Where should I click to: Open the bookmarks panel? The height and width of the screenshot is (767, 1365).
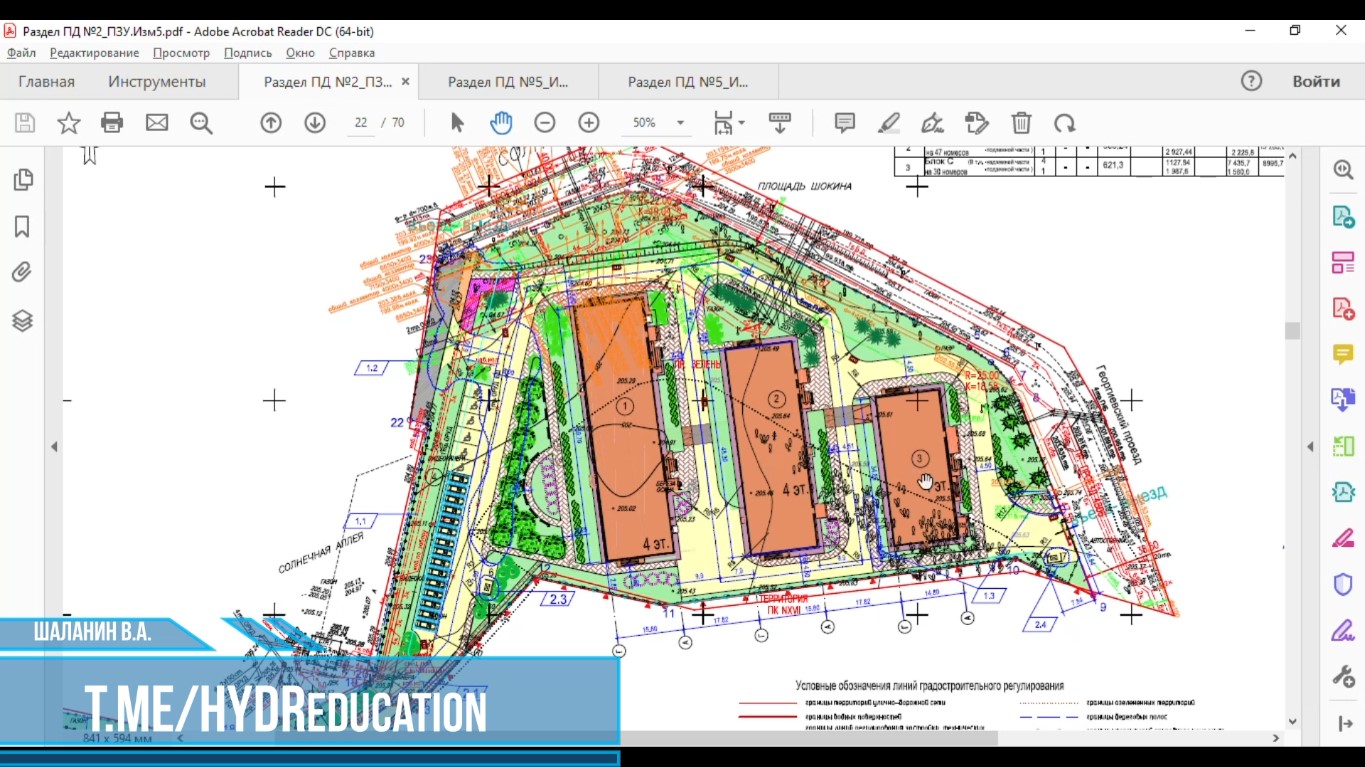[22, 227]
